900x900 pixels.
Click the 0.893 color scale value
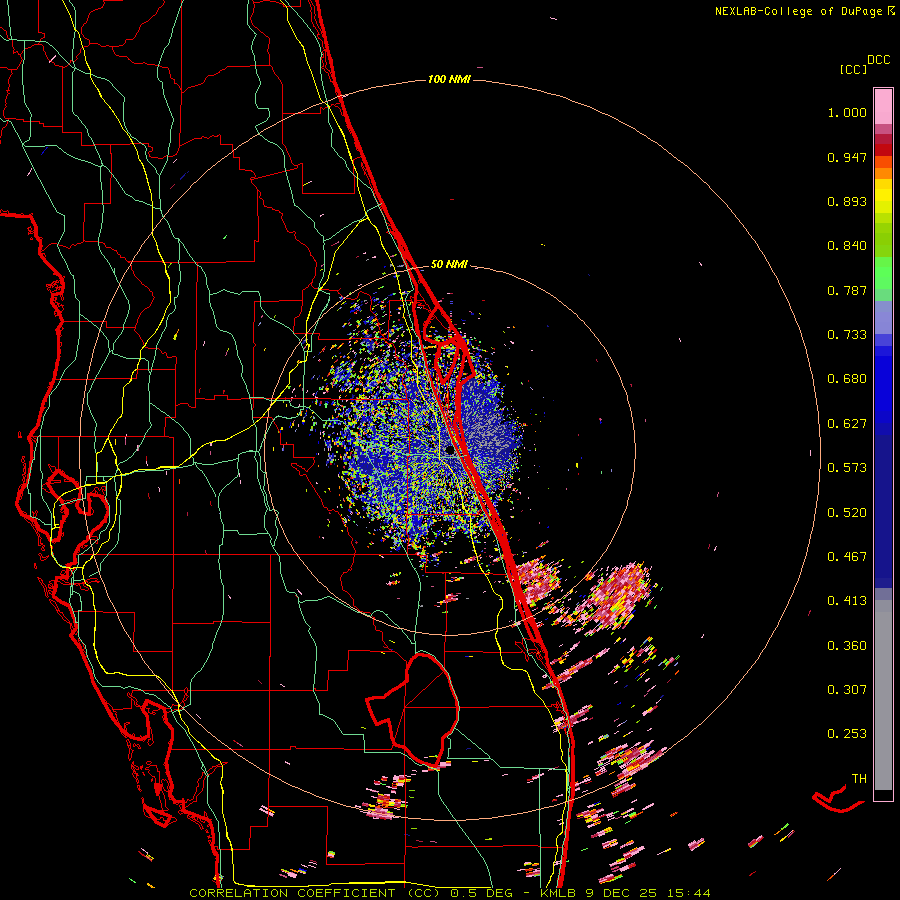(847, 201)
